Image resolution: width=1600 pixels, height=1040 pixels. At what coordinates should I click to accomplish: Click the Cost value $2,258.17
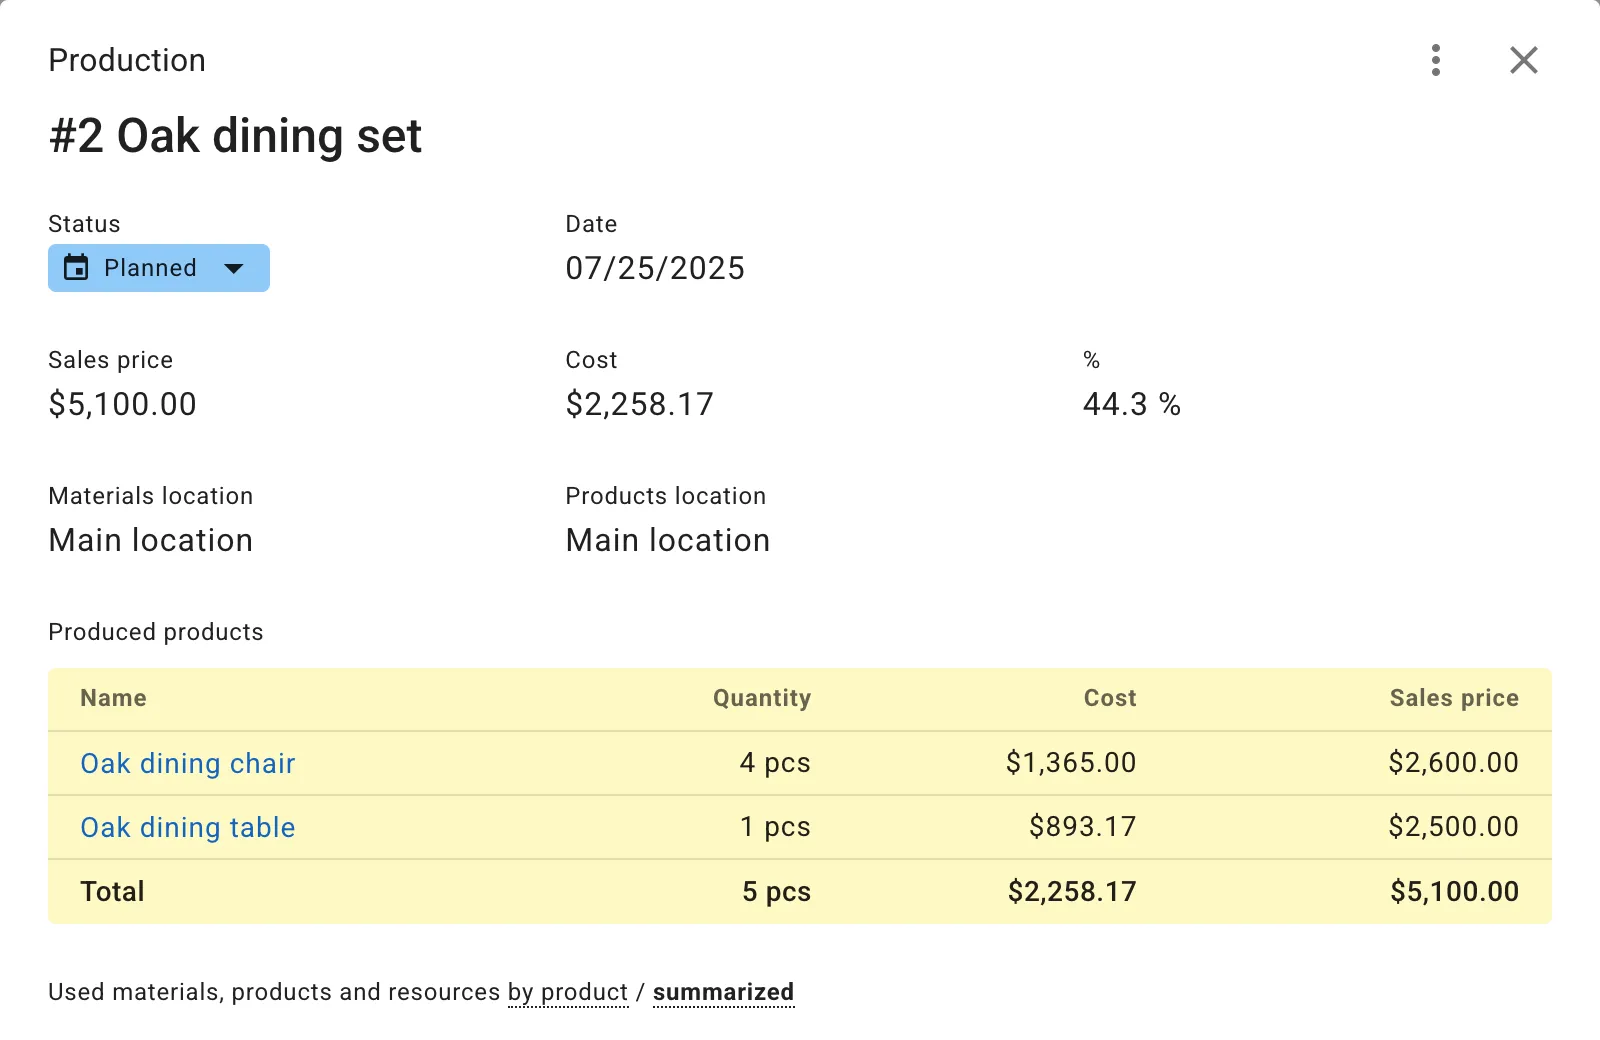(x=639, y=404)
